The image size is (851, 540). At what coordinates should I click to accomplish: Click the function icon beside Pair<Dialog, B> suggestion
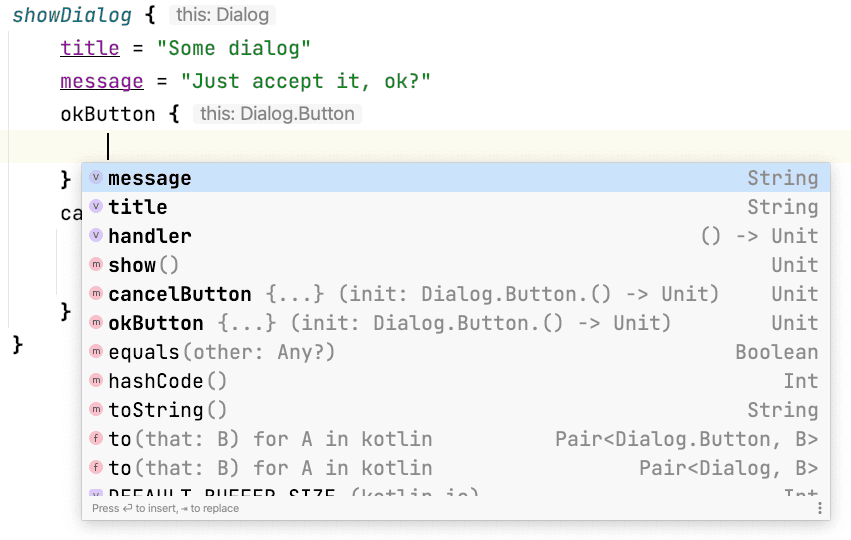click(x=96, y=468)
